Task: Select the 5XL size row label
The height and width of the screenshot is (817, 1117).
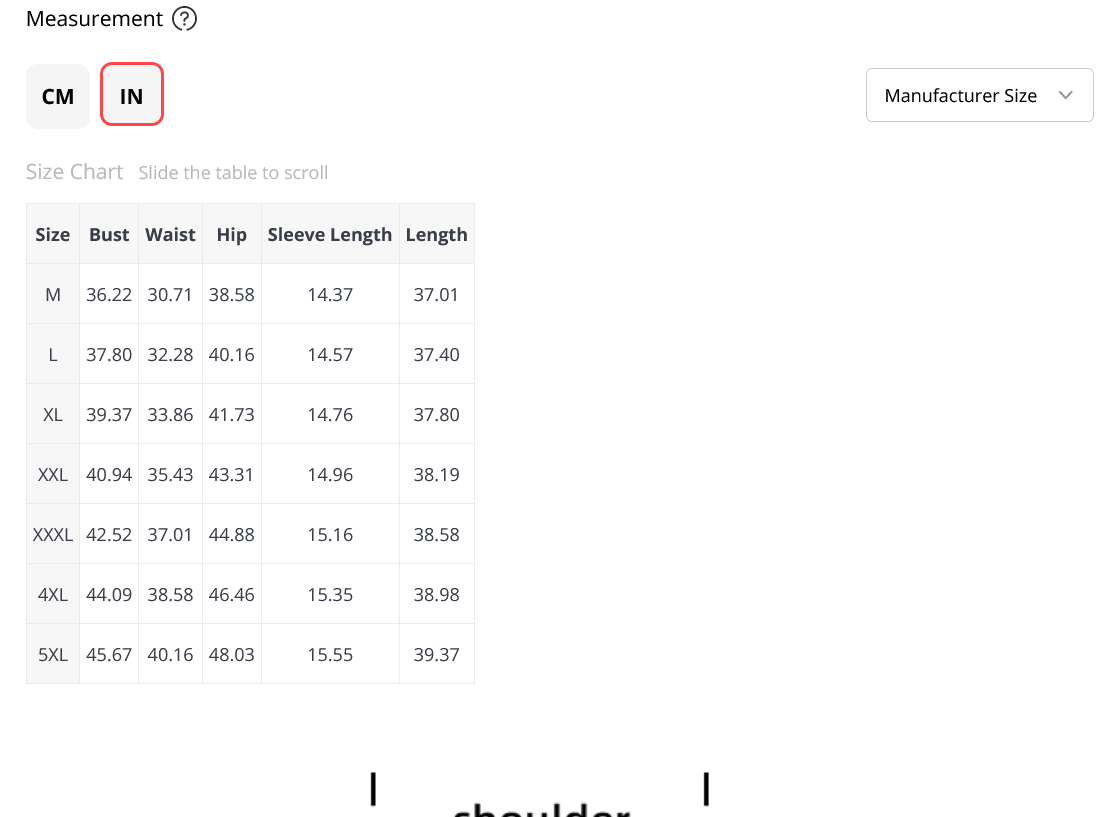Action: coord(53,654)
